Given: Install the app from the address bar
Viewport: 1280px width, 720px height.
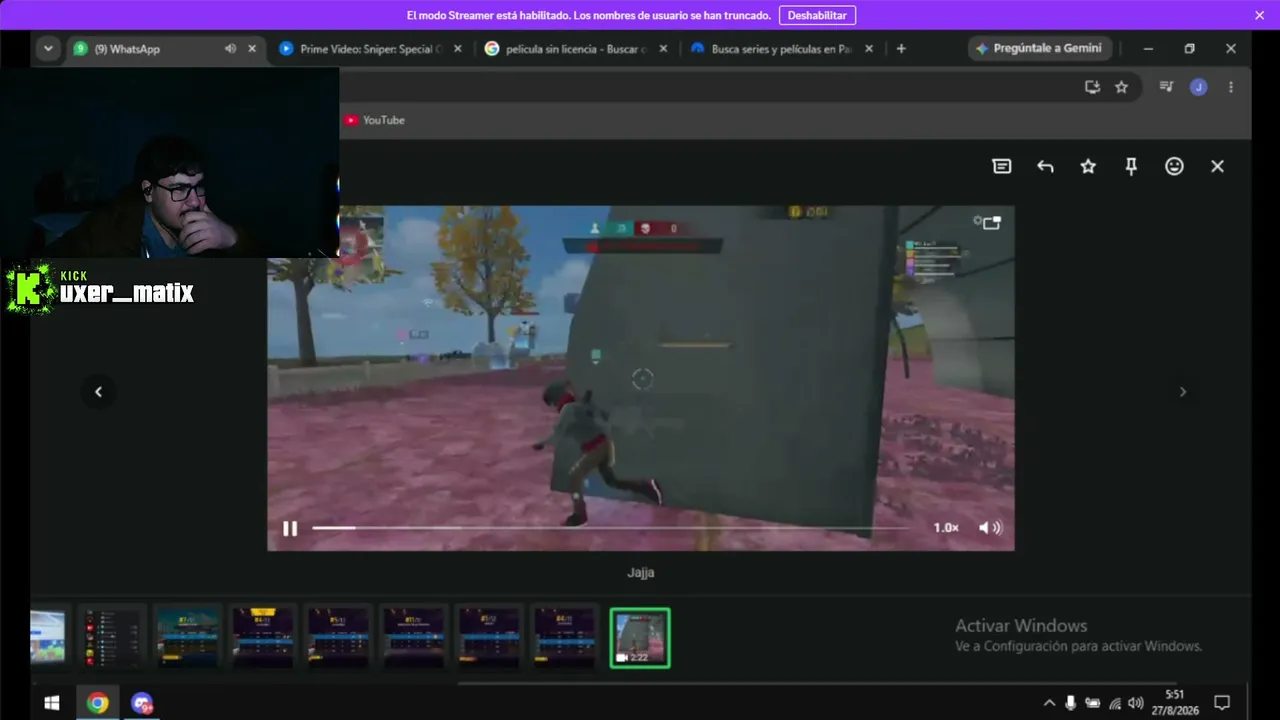Looking at the screenshot, I should [x=1092, y=87].
